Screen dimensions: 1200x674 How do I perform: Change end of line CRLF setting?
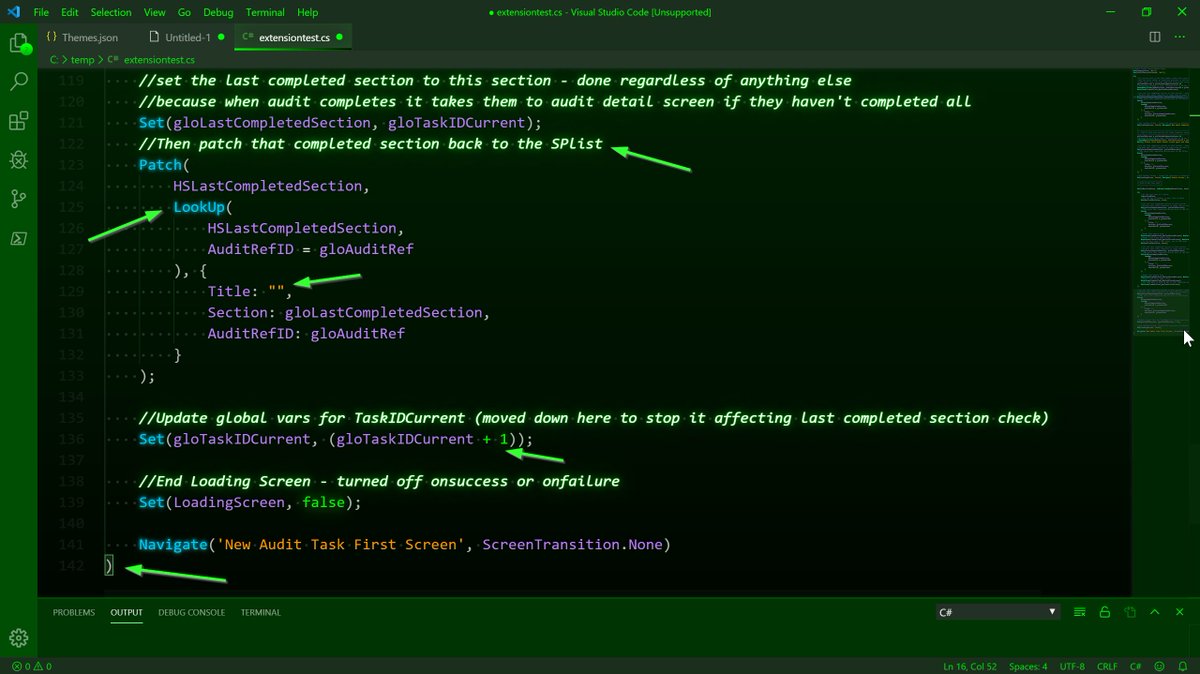pos(1107,666)
